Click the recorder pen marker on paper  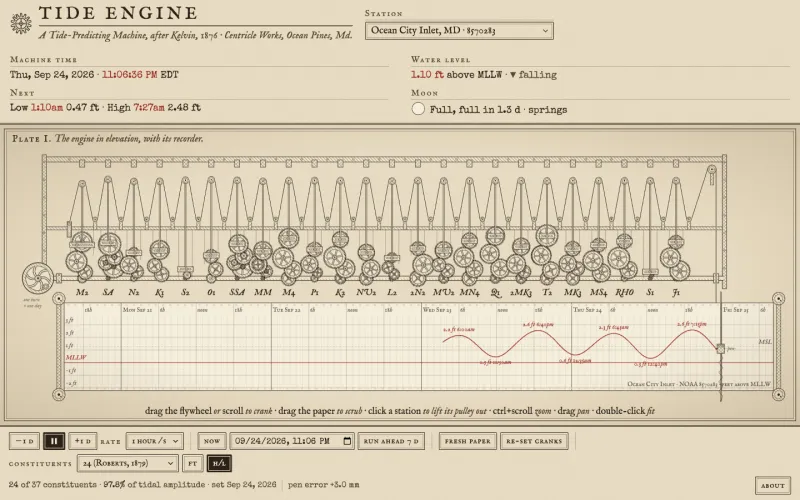click(720, 348)
